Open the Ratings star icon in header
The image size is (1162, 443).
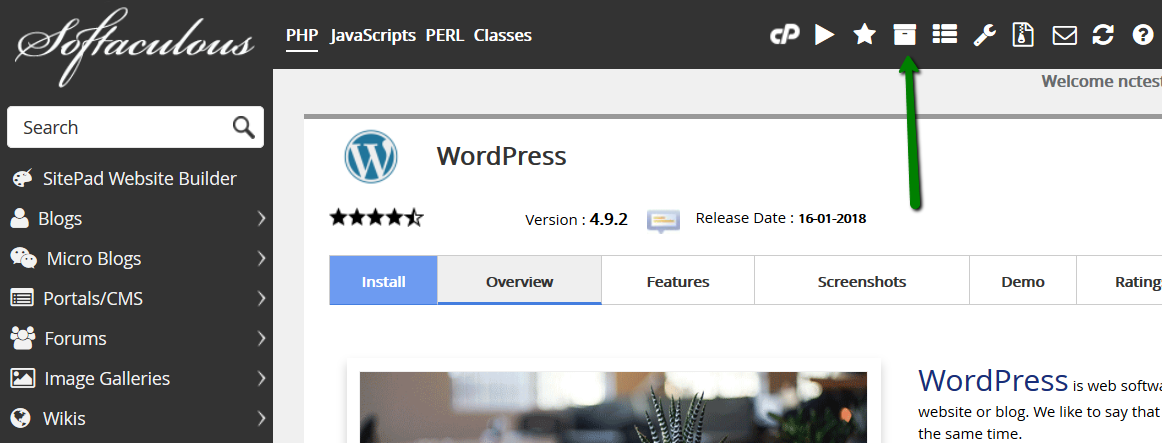[864, 34]
